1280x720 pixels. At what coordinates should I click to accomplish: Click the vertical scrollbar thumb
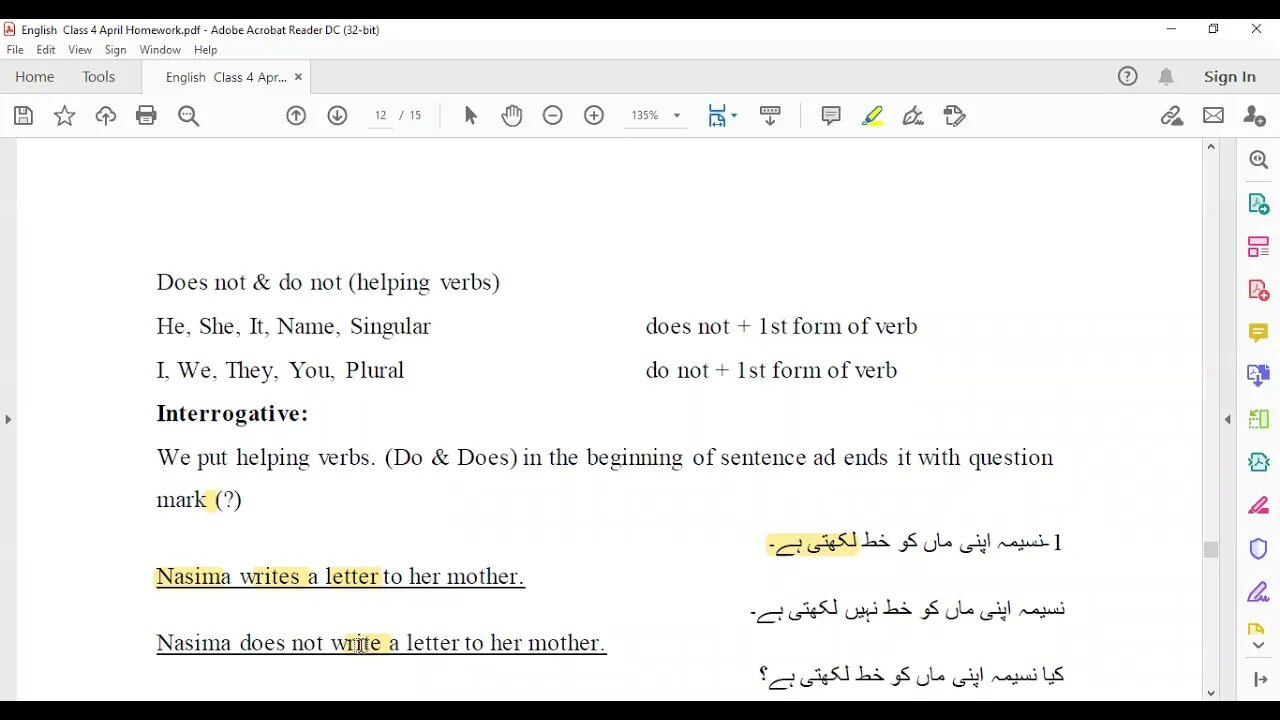coord(1211,549)
